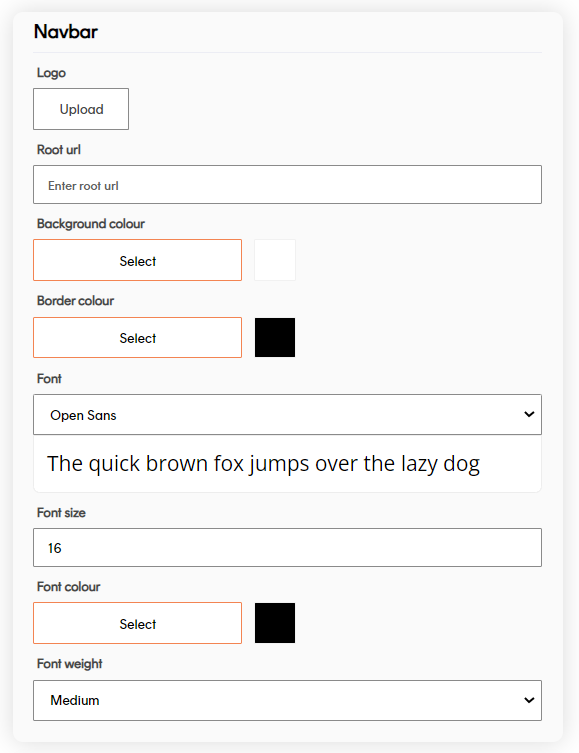Screen dimensions: 579x753
Task: Open the Font colour Select button
Action: (x=137, y=623)
